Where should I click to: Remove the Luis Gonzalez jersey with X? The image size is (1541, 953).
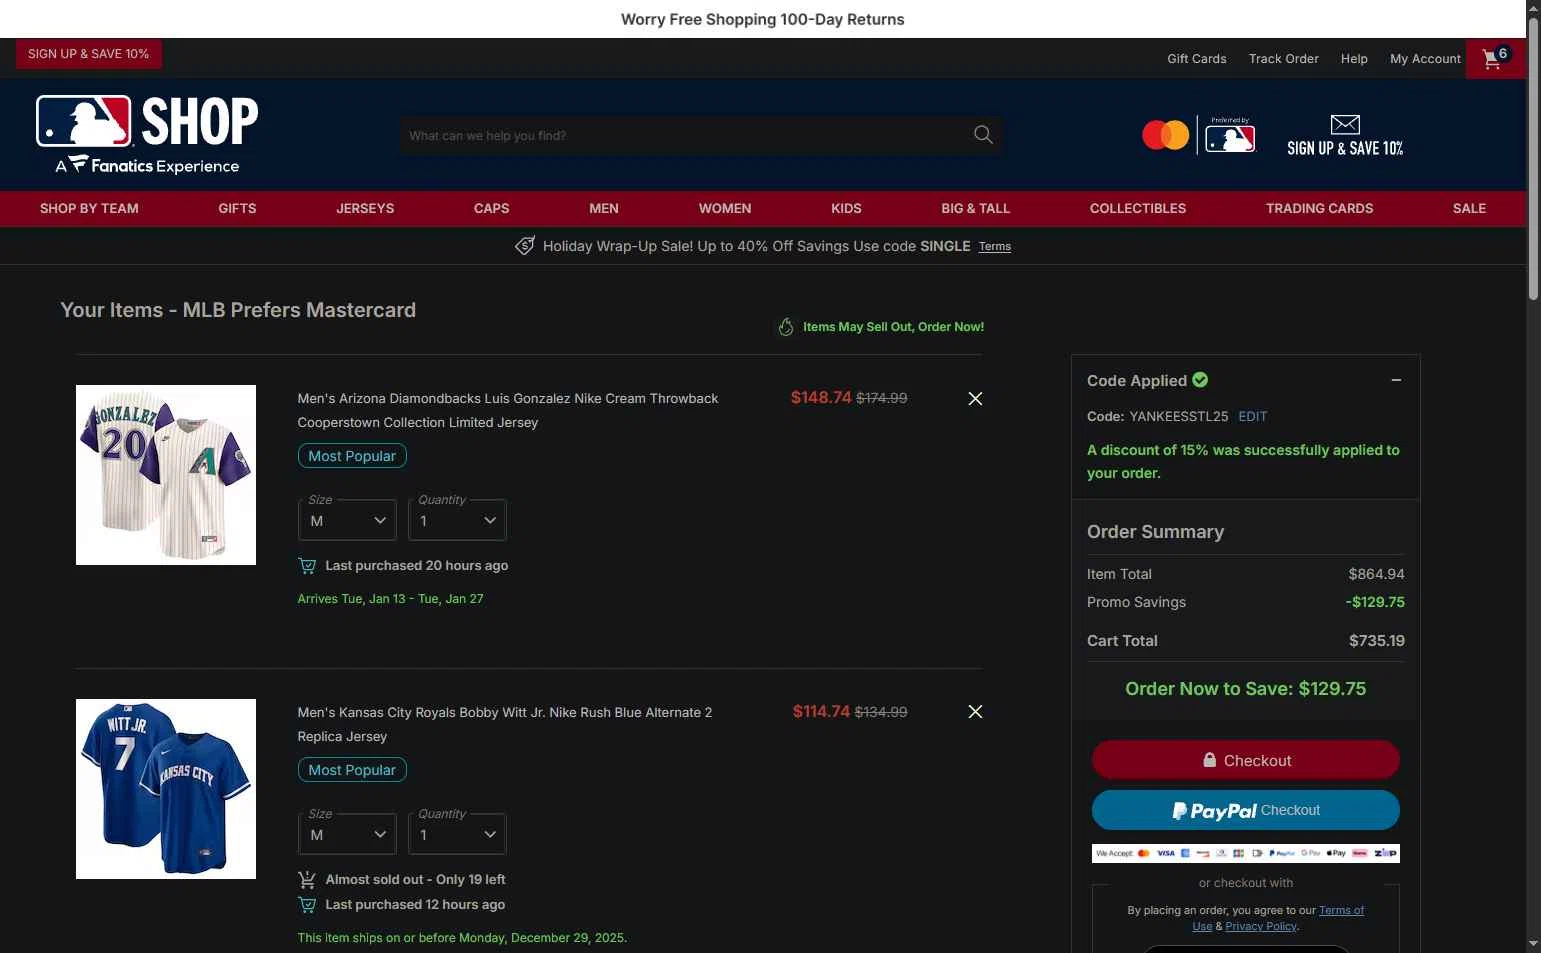pos(975,398)
